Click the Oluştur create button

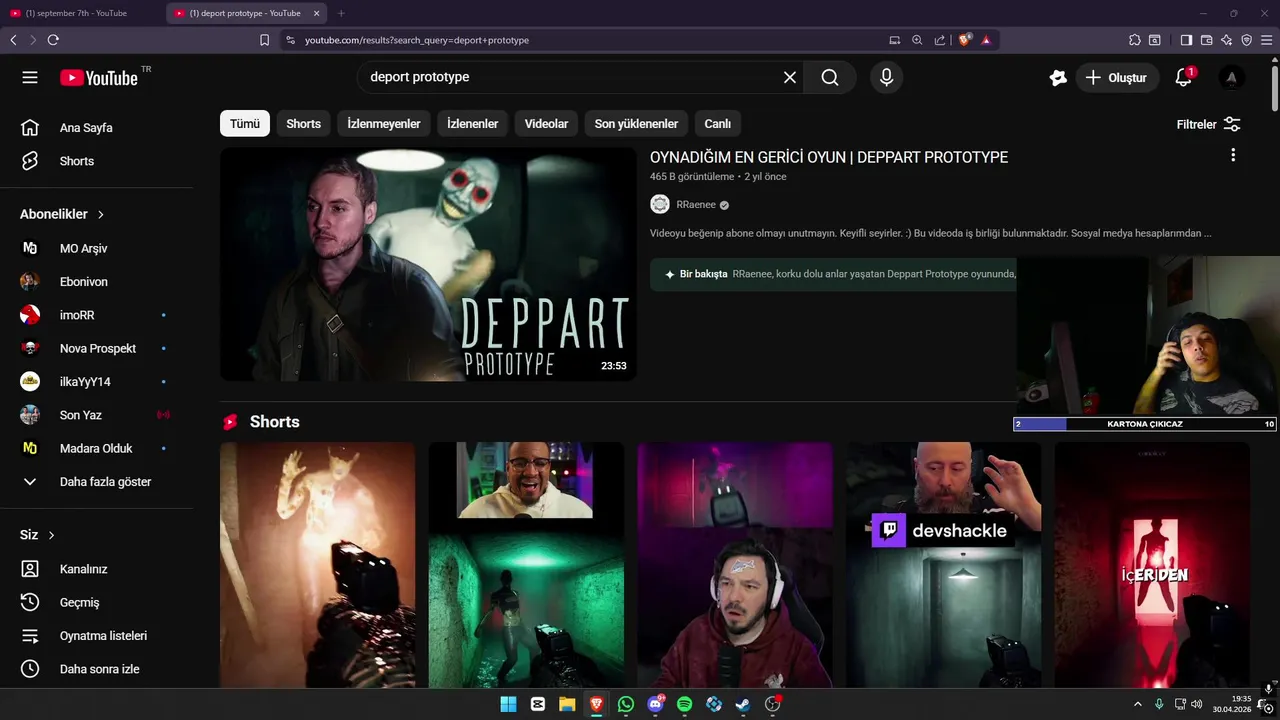tap(1117, 77)
